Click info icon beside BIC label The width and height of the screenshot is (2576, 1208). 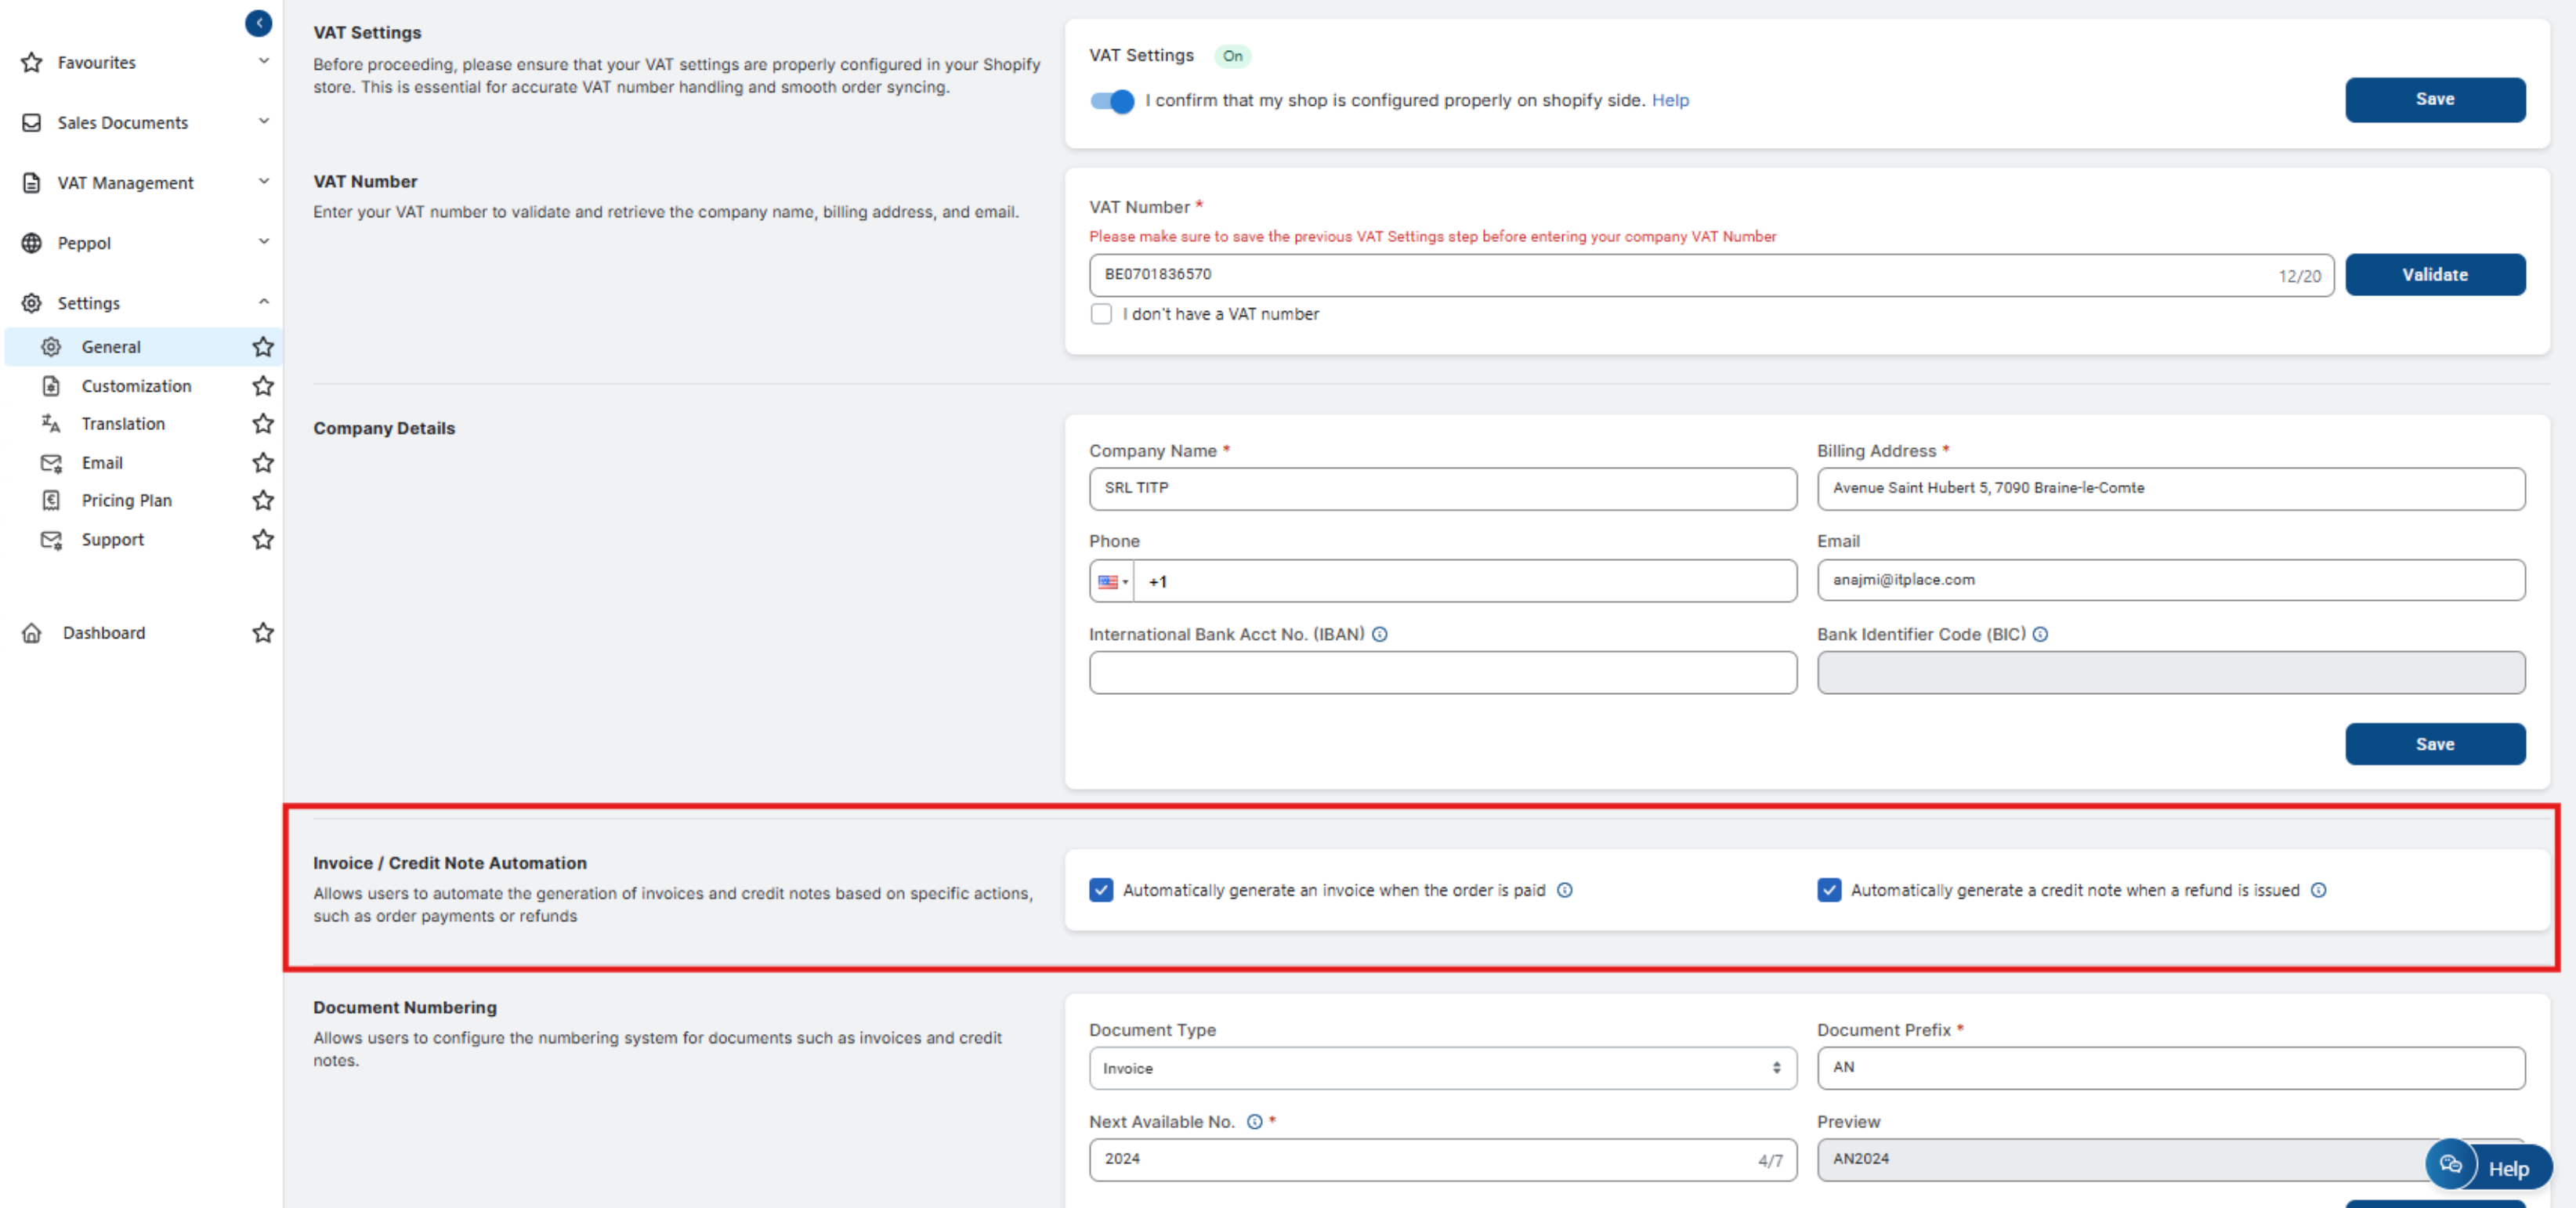click(x=2040, y=634)
